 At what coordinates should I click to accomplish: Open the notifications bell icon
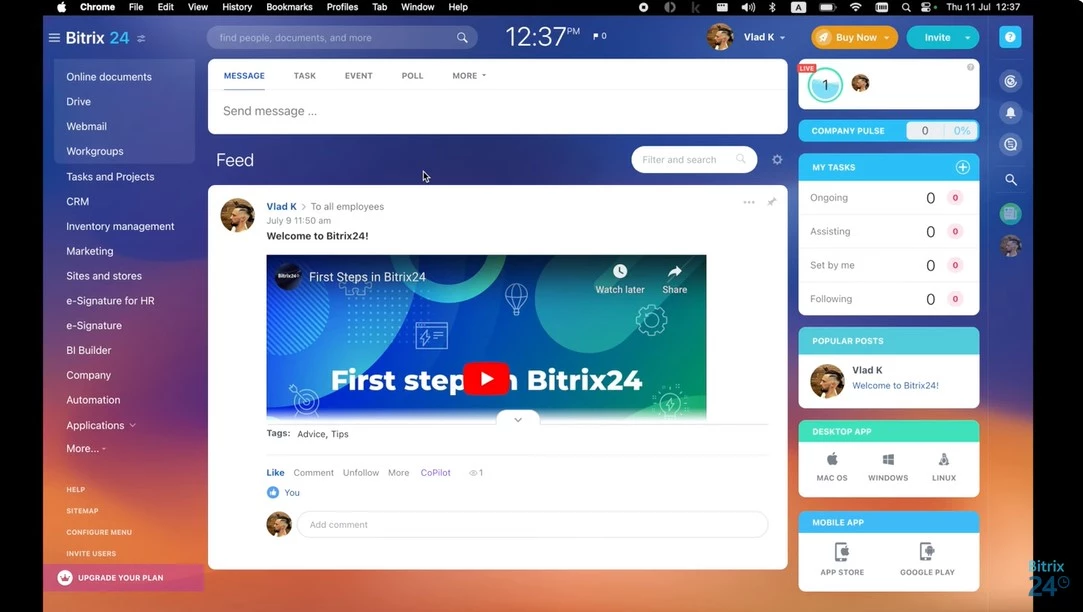[1010, 113]
